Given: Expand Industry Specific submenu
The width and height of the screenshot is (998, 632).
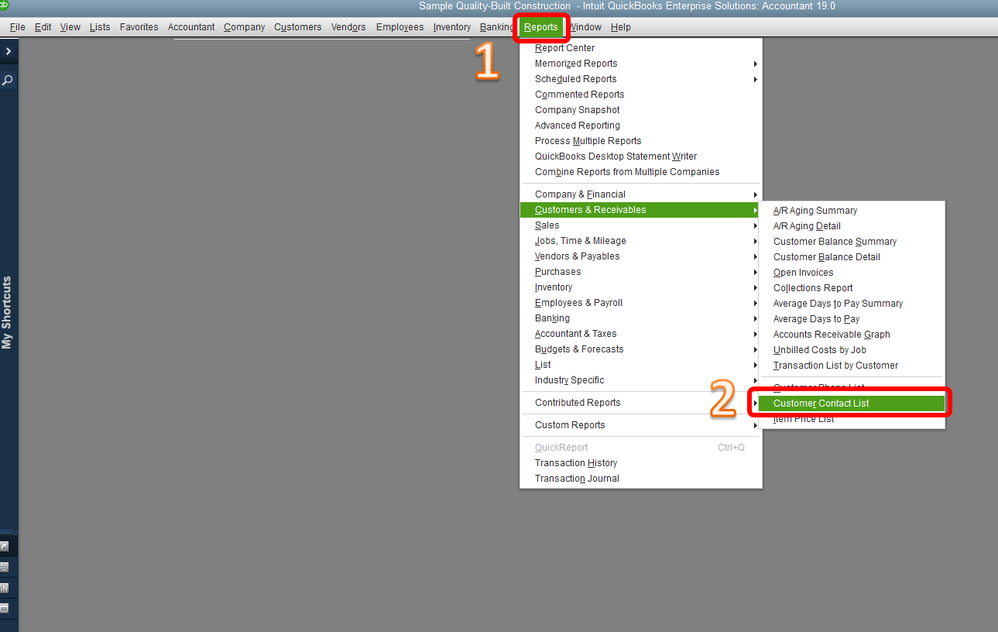Looking at the screenshot, I should point(641,380).
